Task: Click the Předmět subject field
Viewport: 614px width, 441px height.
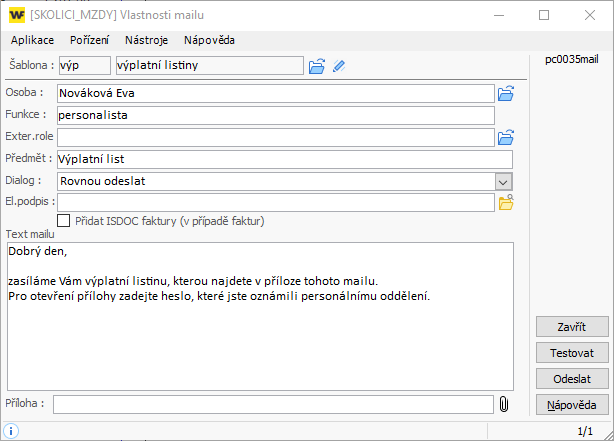Action: coord(284,159)
